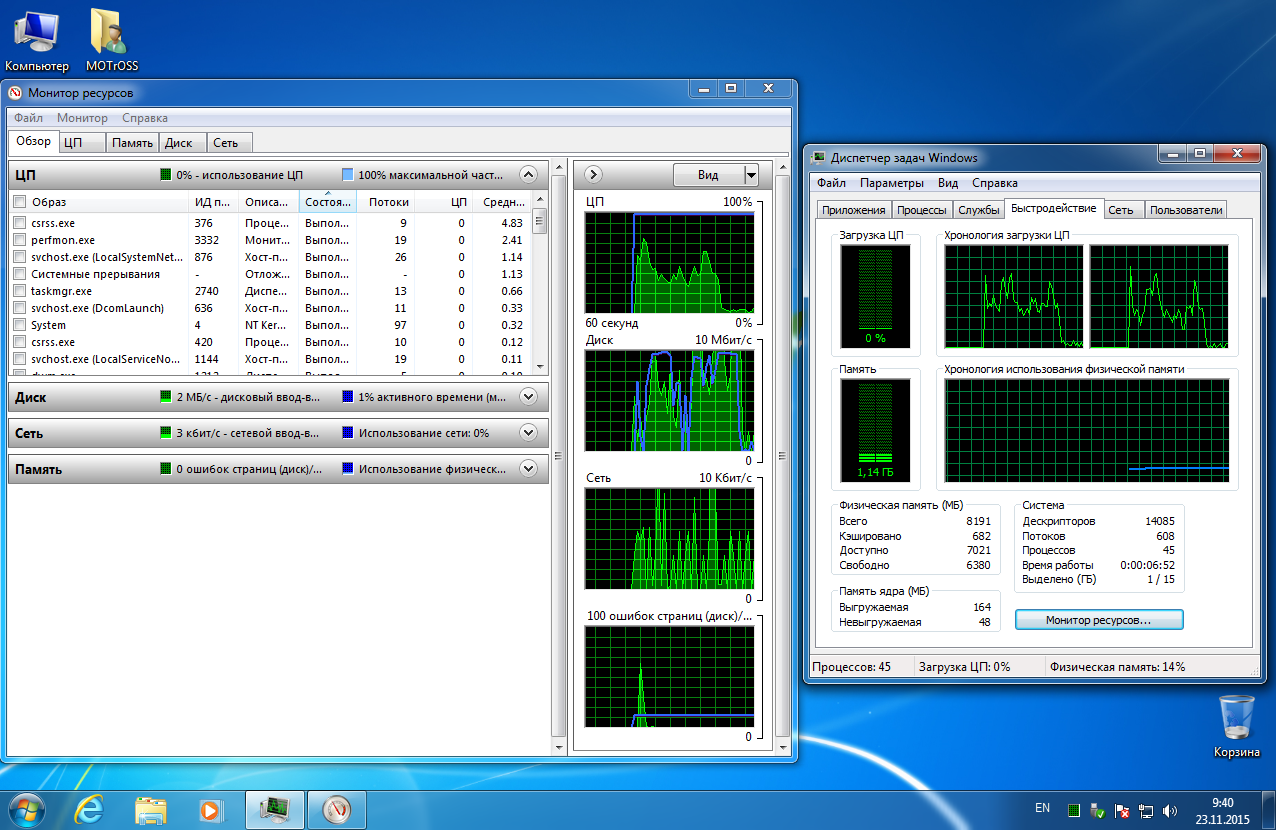The width and height of the screenshot is (1276, 830).
Task: Open the Файл menu in Resource Monitor
Action: tap(28, 118)
